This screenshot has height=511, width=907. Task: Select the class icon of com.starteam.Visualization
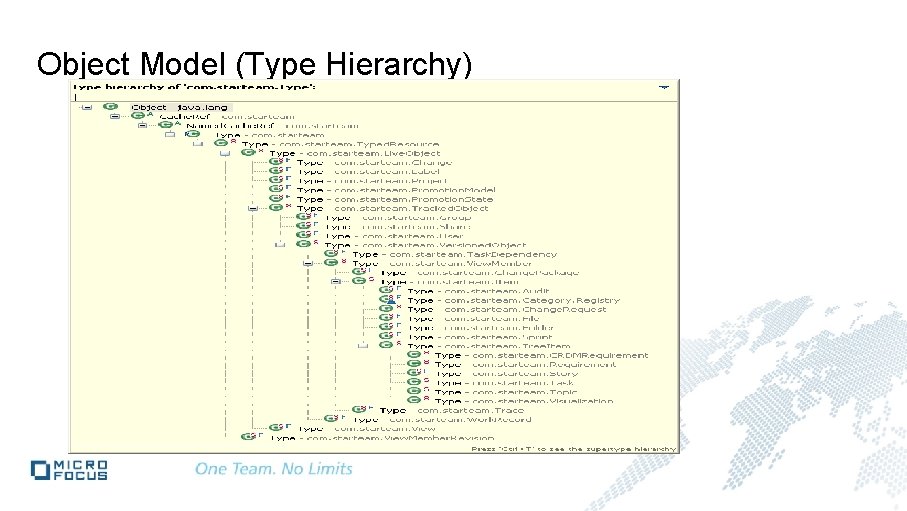point(414,400)
